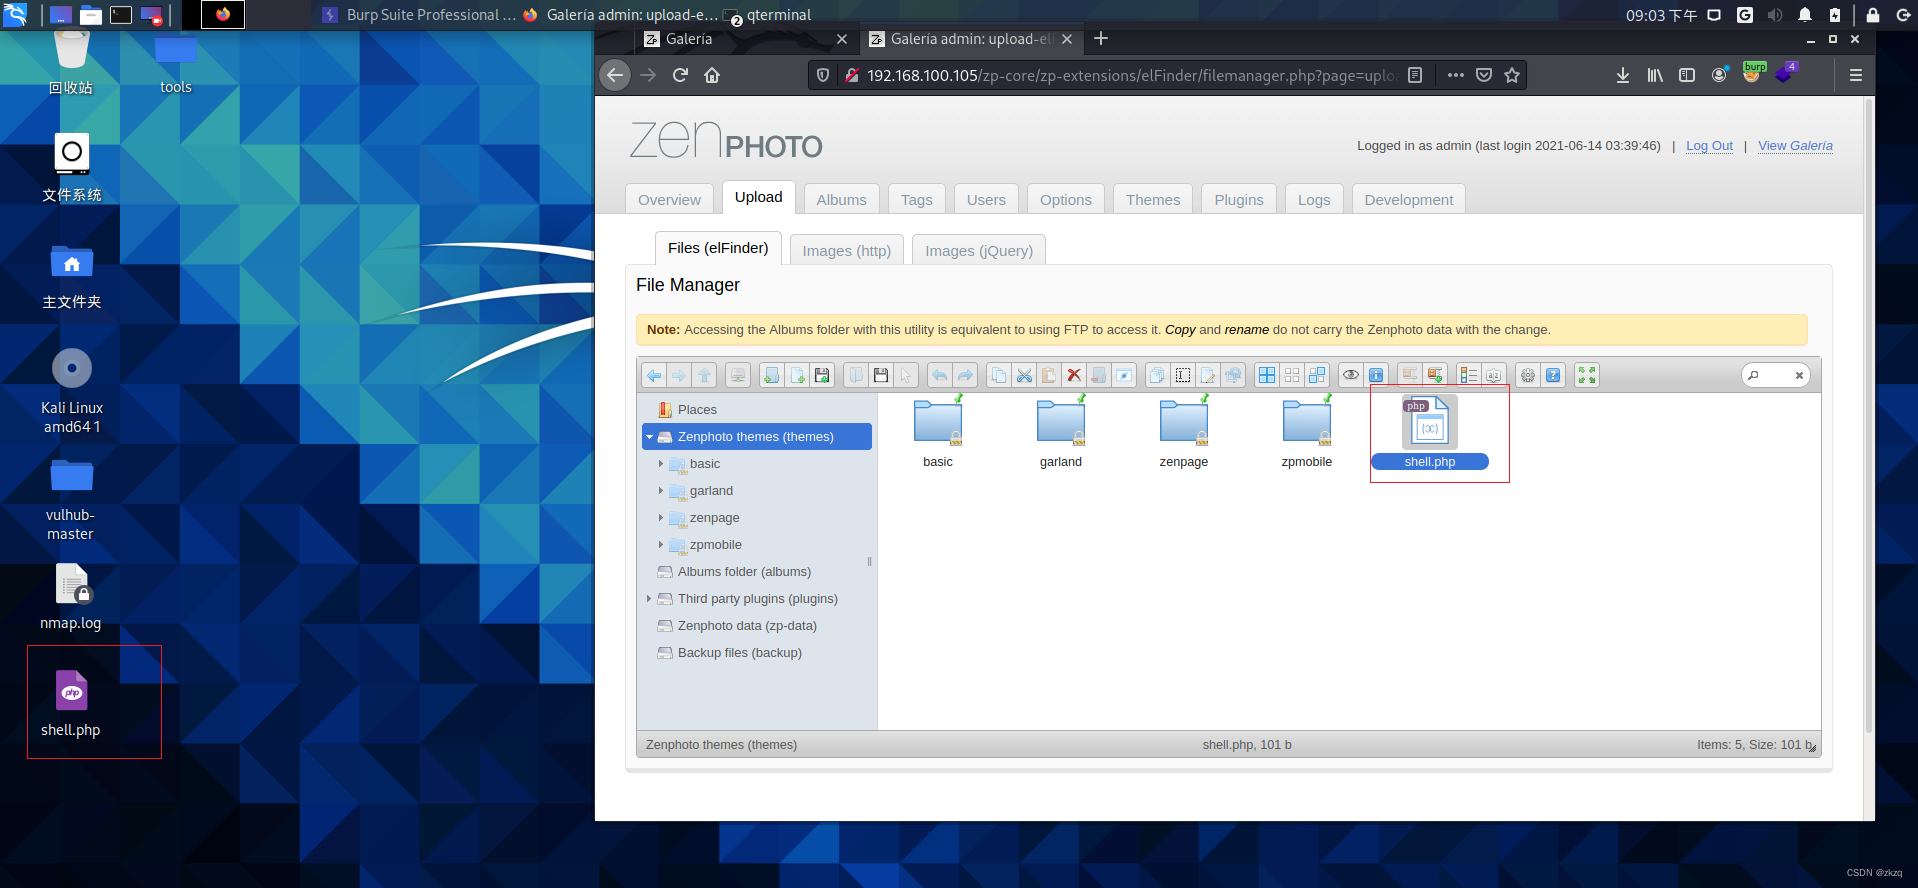This screenshot has width=1918, height=888.
Task: Go to parent folder with Up arrow
Action: coord(704,375)
